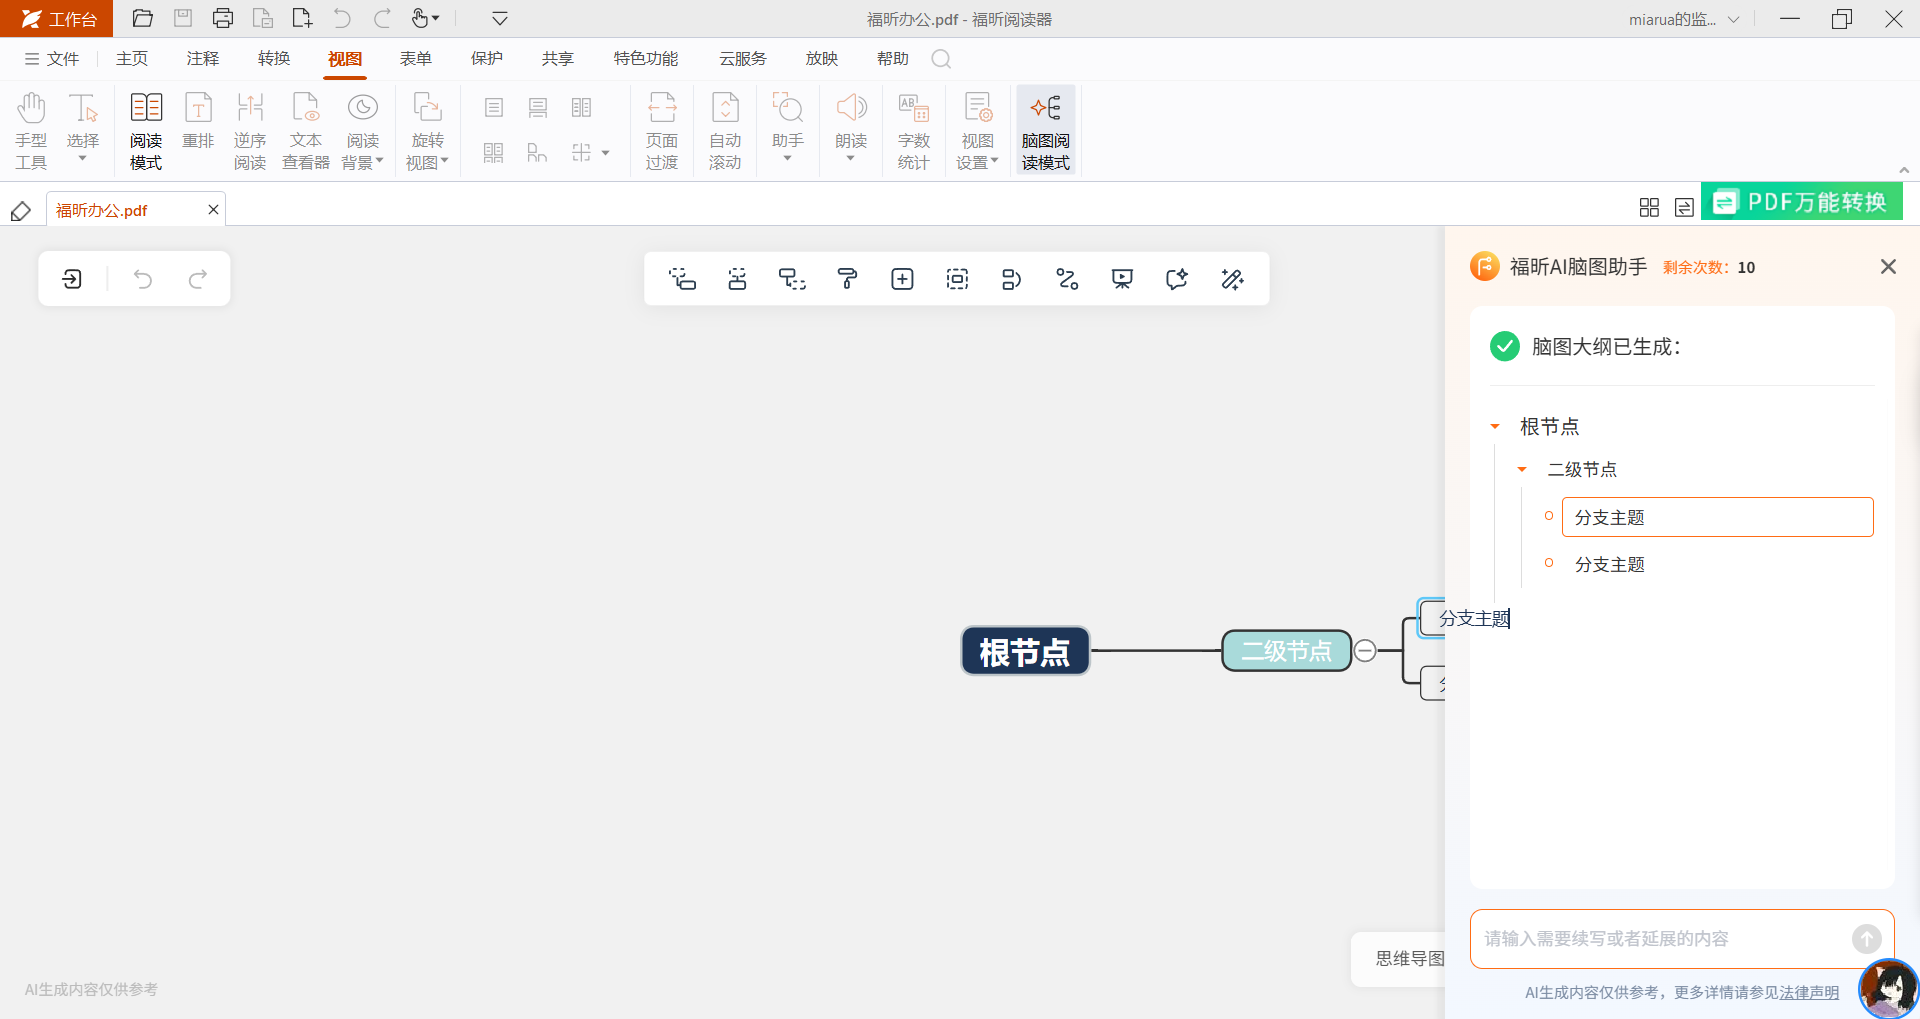Screen dimensions: 1920x1019
Task: Click the paint roller format icon
Action: (847, 279)
